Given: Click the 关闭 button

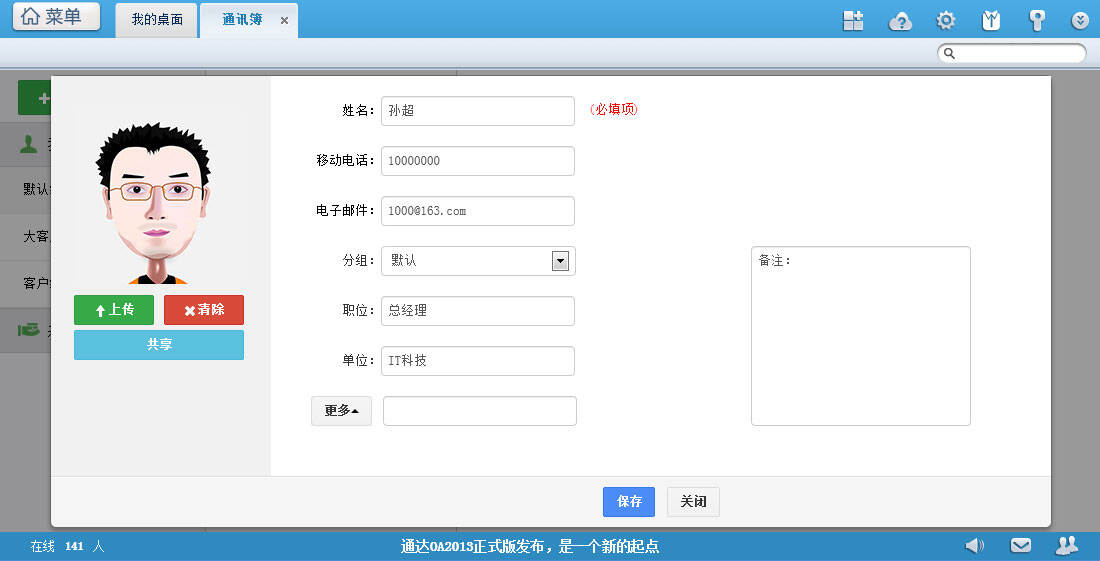Looking at the screenshot, I should pyautogui.click(x=693, y=502).
